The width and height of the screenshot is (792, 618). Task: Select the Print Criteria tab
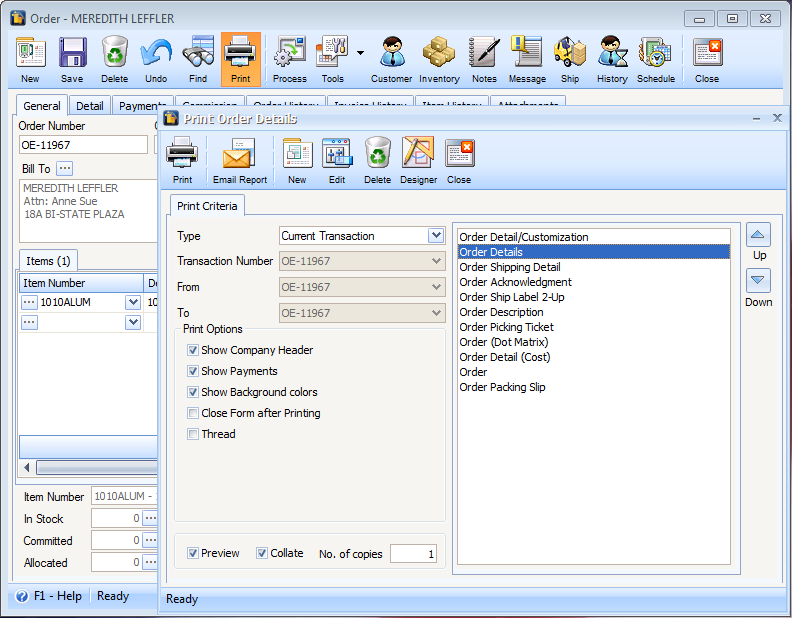tap(207, 206)
